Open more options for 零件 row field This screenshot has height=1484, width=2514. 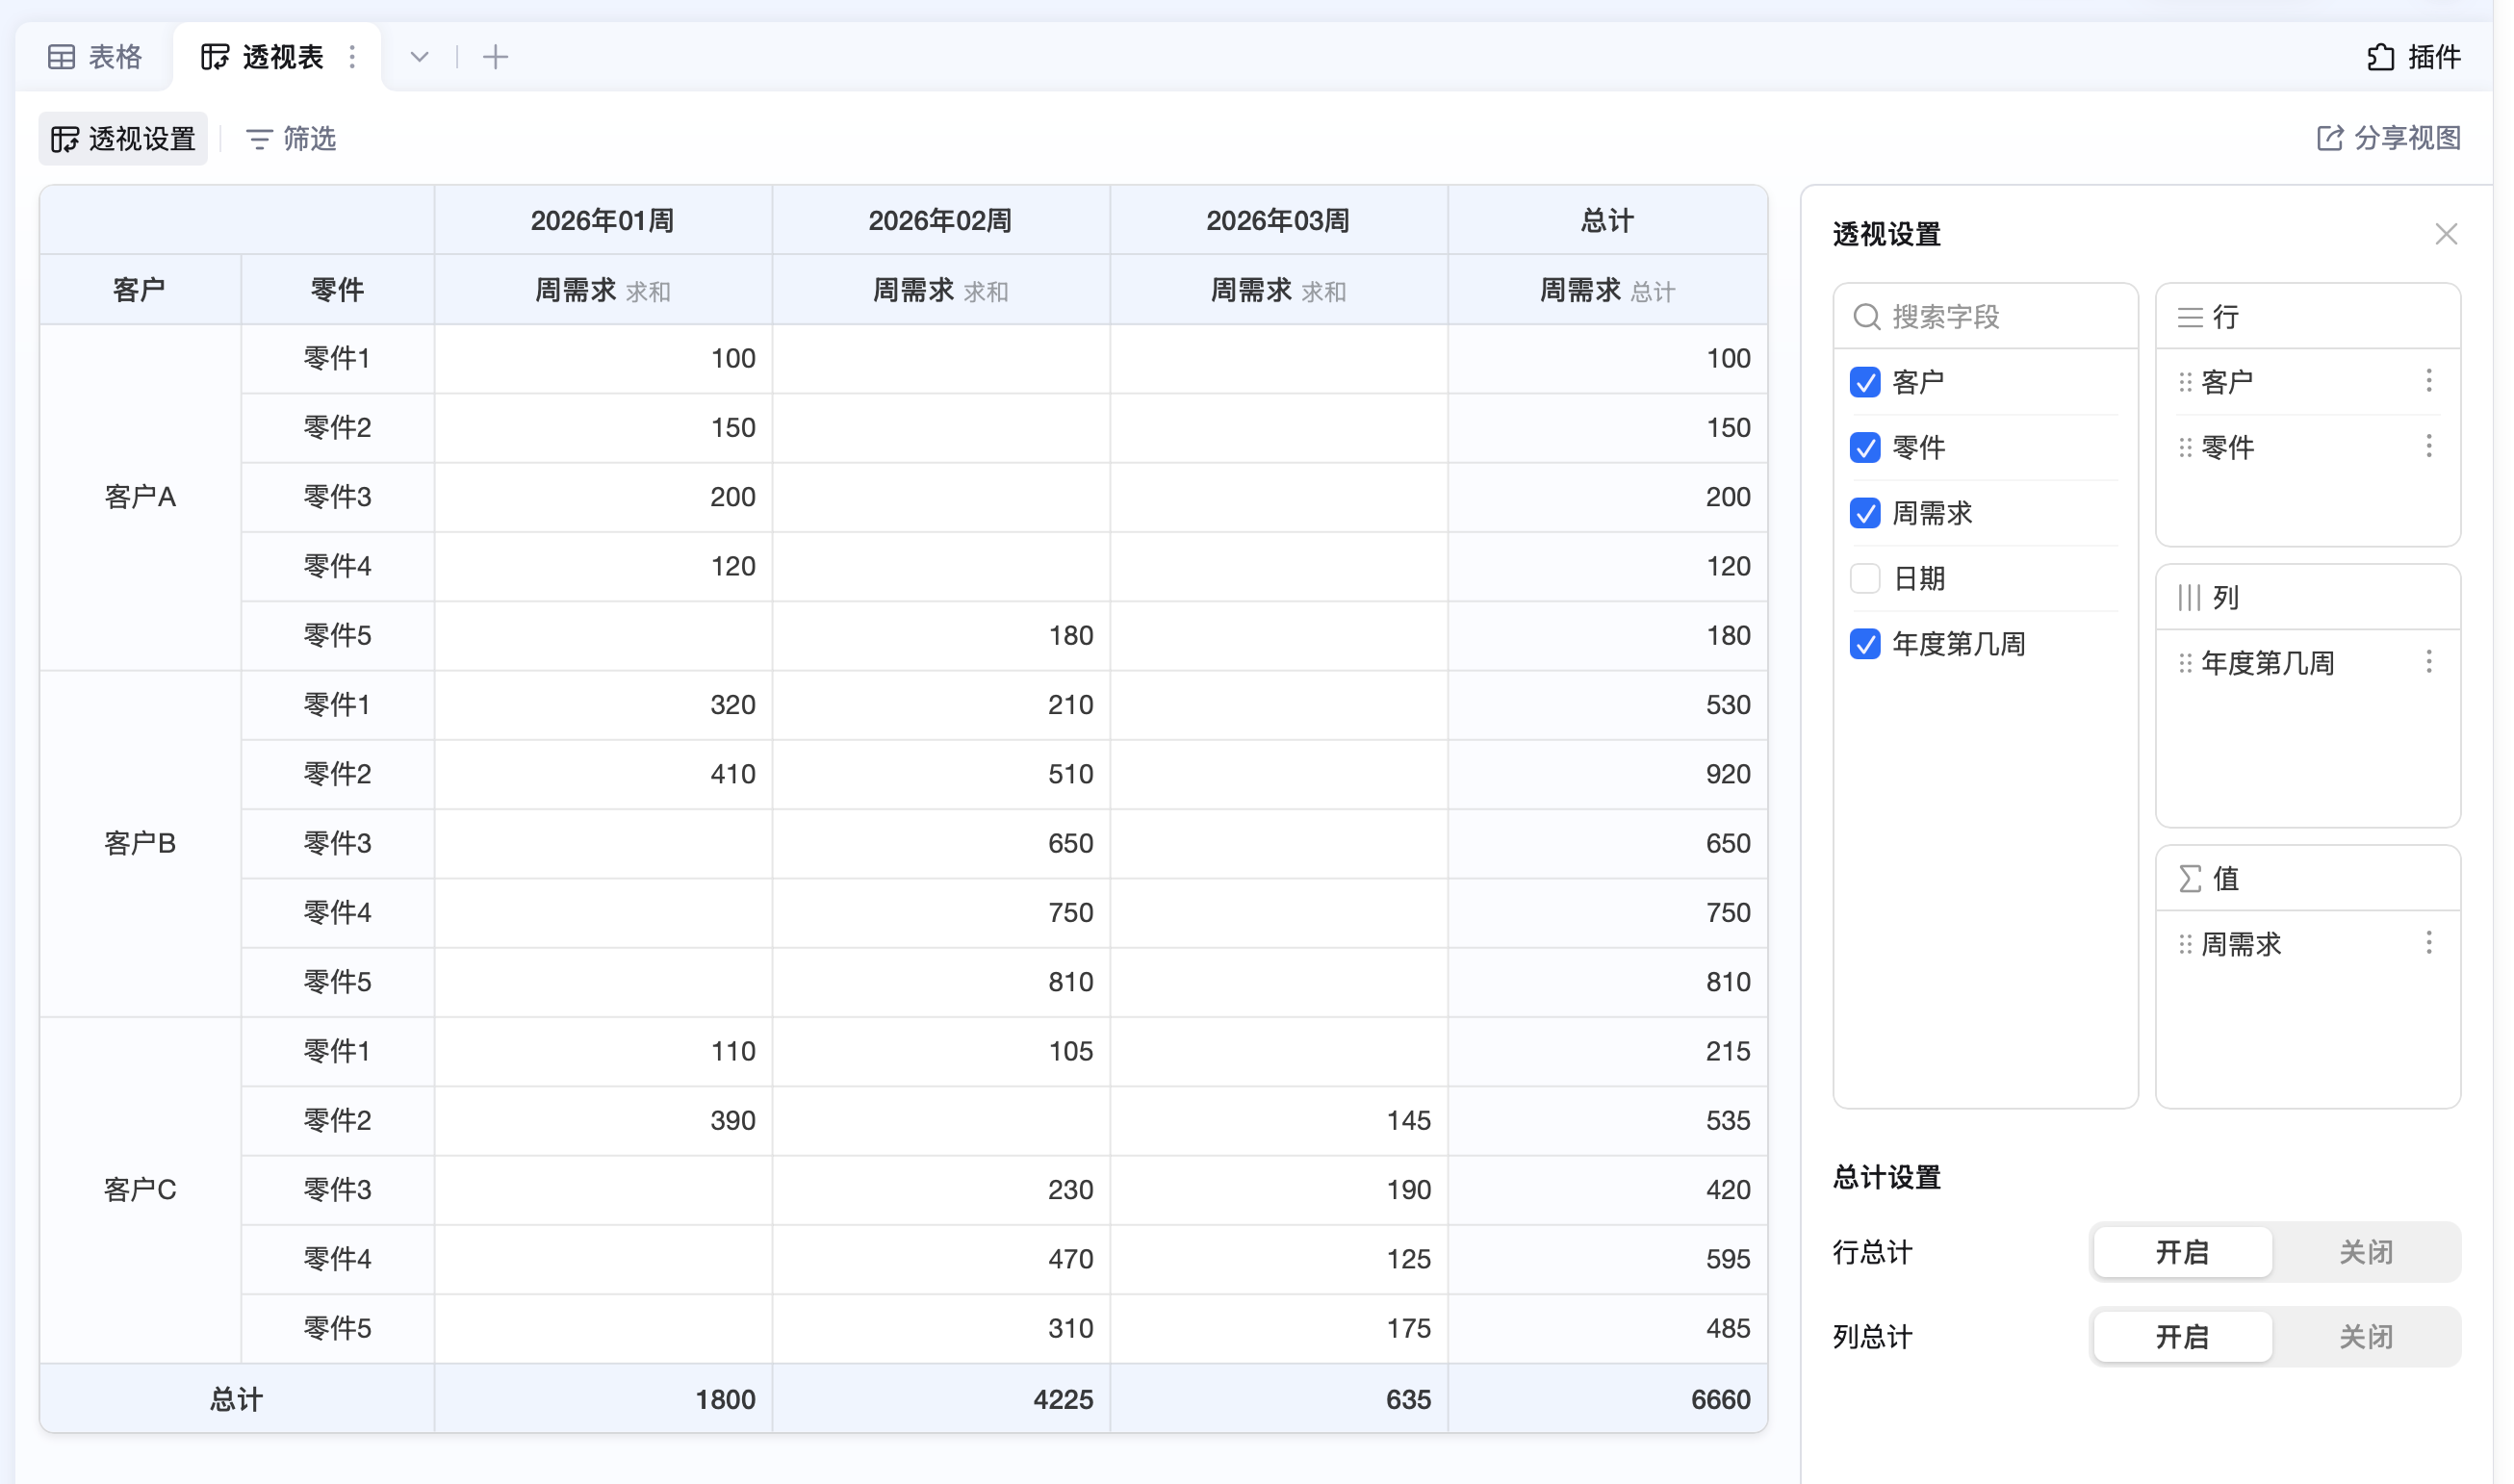(2428, 446)
